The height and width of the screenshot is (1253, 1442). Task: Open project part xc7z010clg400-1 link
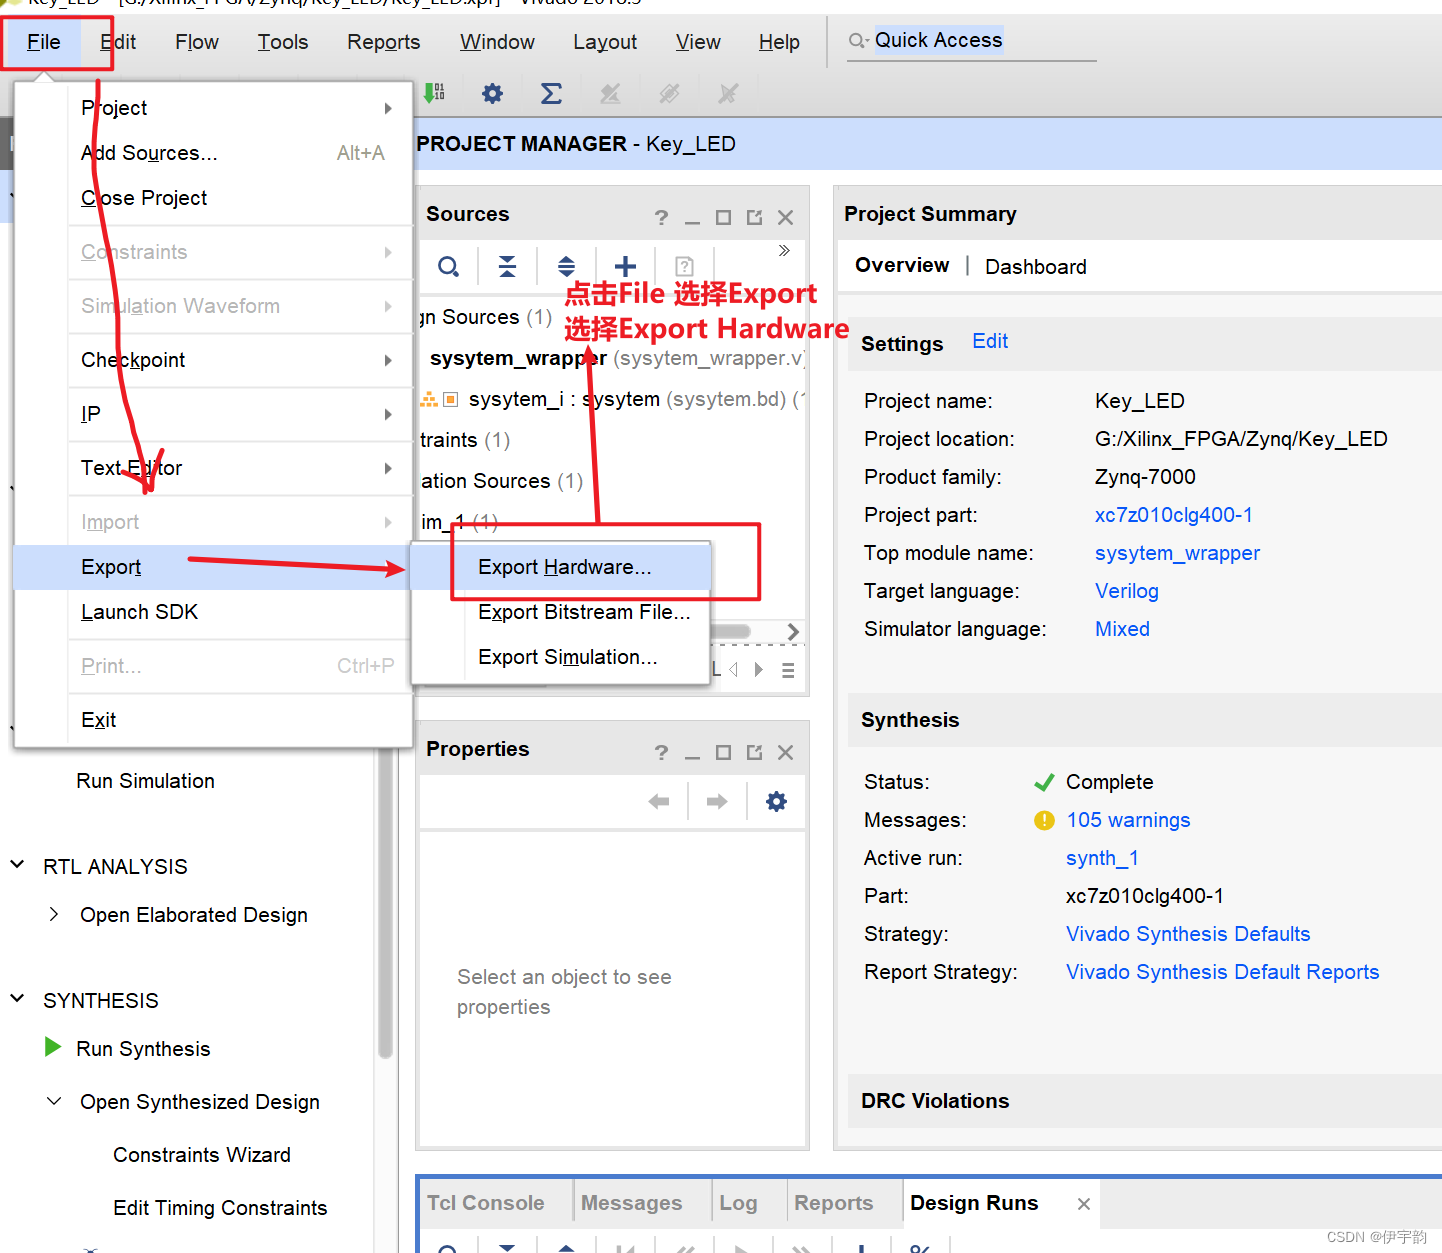click(x=1174, y=515)
